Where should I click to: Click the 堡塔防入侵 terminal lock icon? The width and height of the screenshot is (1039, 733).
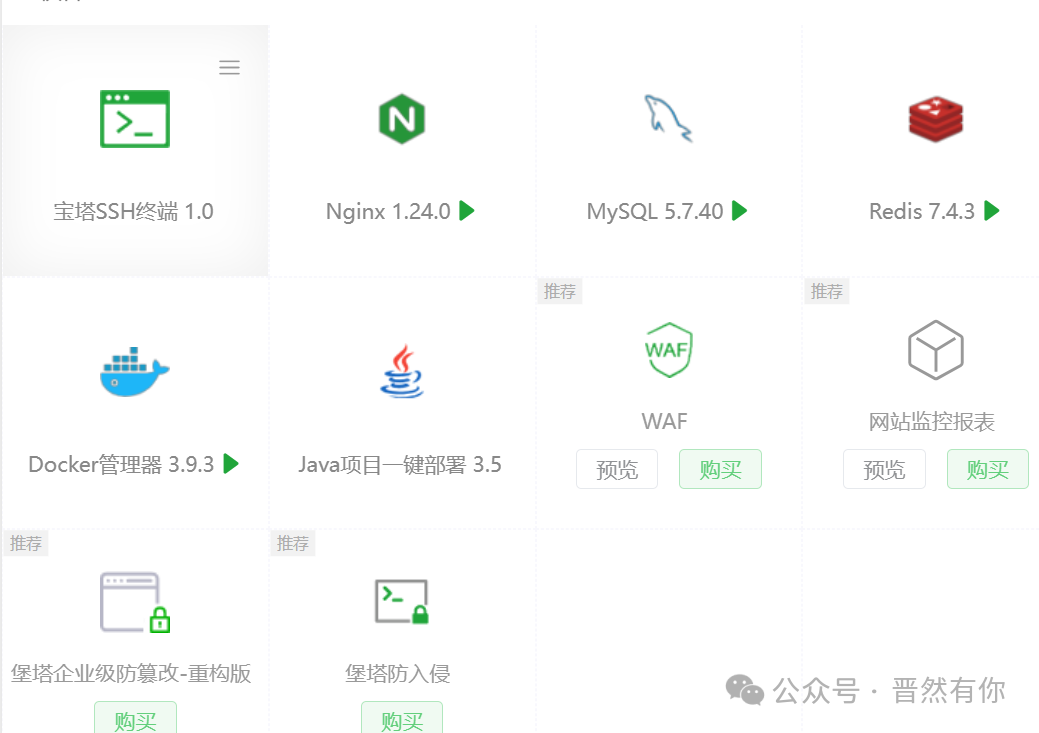click(402, 602)
